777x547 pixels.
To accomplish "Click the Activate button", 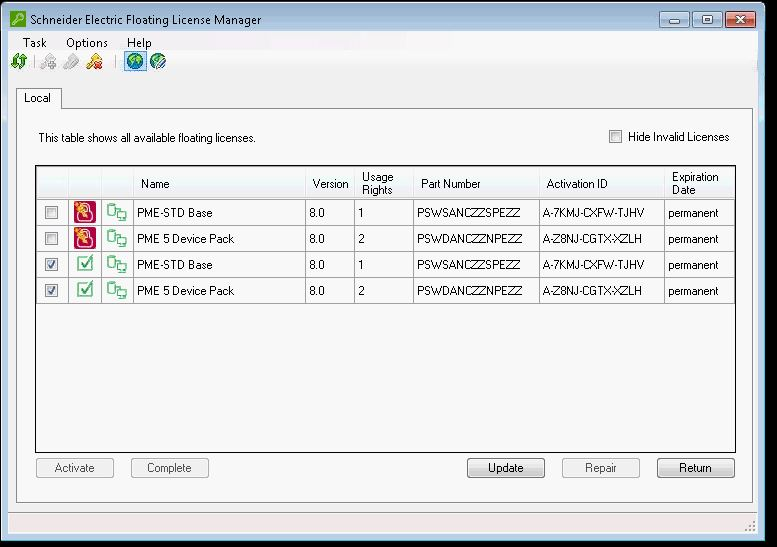I will pos(75,468).
